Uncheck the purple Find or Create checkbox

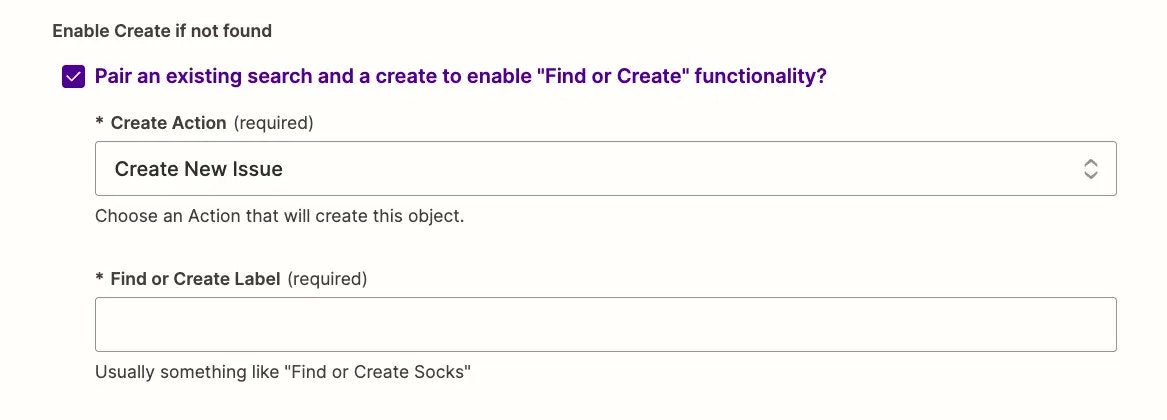pos(73,77)
